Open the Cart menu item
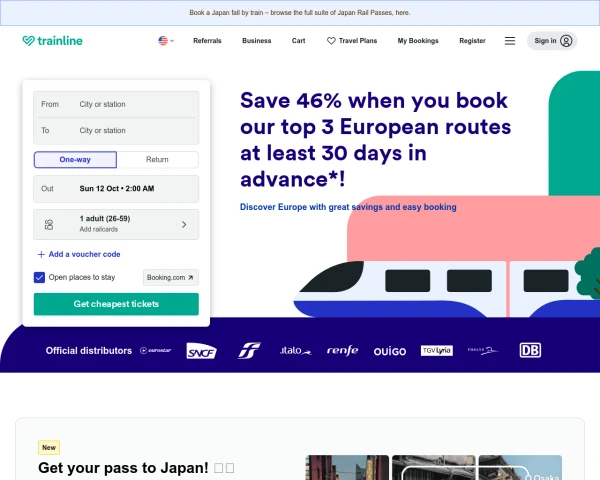 click(x=298, y=41)
